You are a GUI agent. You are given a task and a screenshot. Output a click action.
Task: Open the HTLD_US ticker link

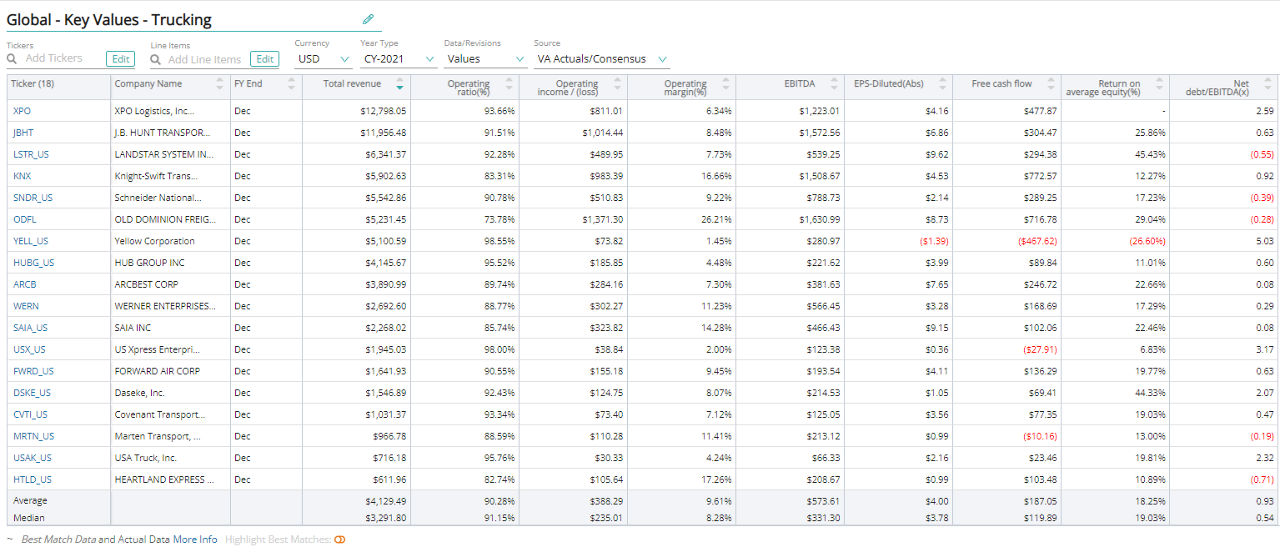tap(30, 479)
